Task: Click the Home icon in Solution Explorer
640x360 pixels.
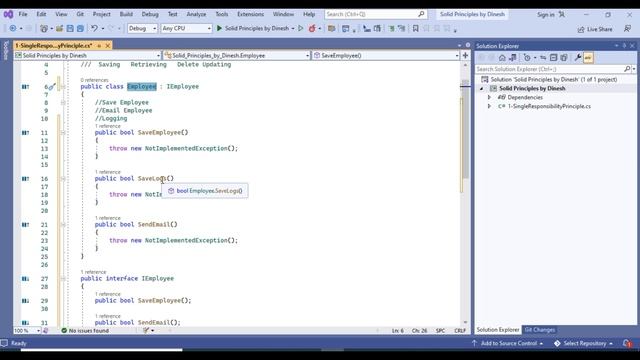Action: 502,58
